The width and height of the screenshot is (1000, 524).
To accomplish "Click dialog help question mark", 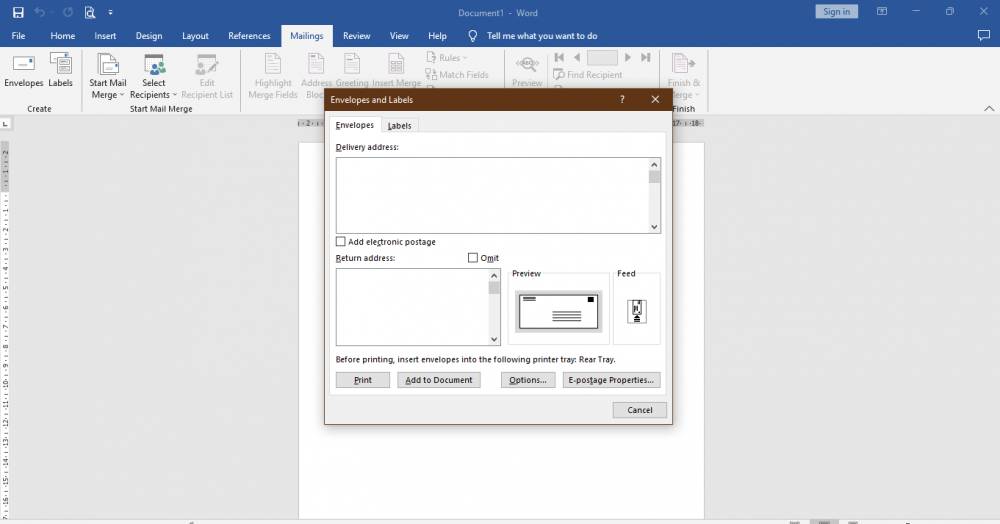I will pos(622,99).
